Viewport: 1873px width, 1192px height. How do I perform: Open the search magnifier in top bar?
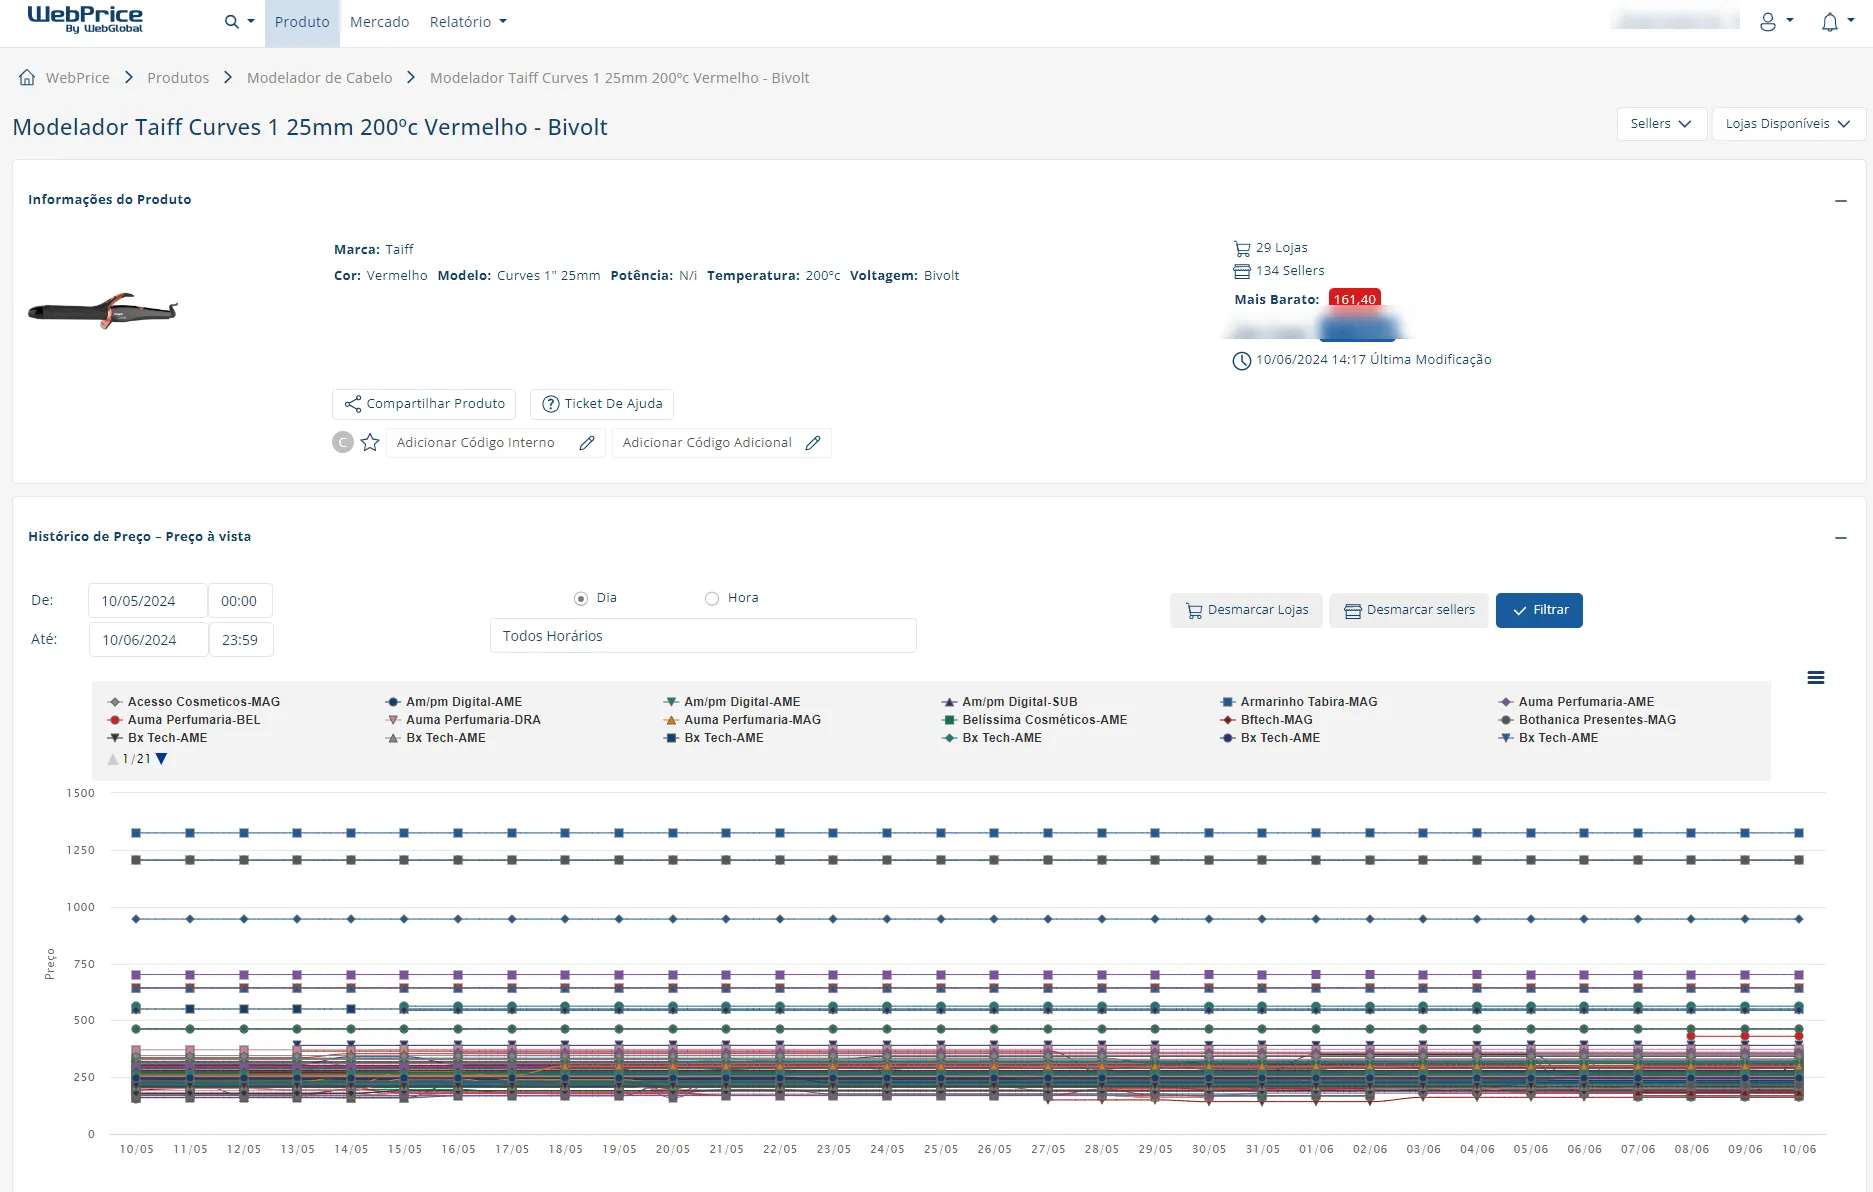pos(238,22)
